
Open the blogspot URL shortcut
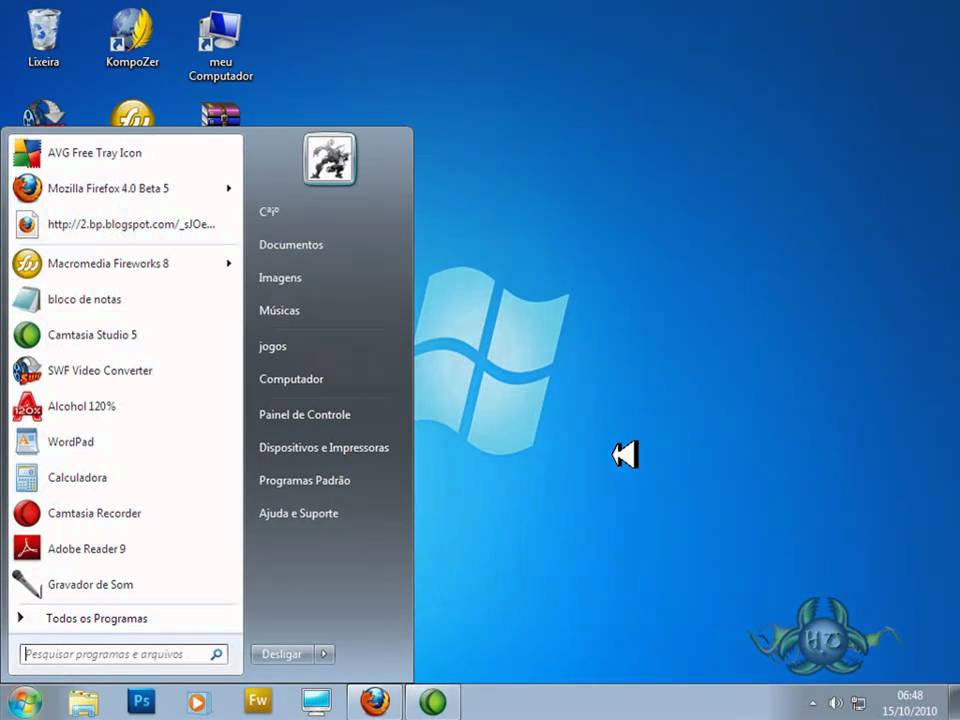point(126,224)
